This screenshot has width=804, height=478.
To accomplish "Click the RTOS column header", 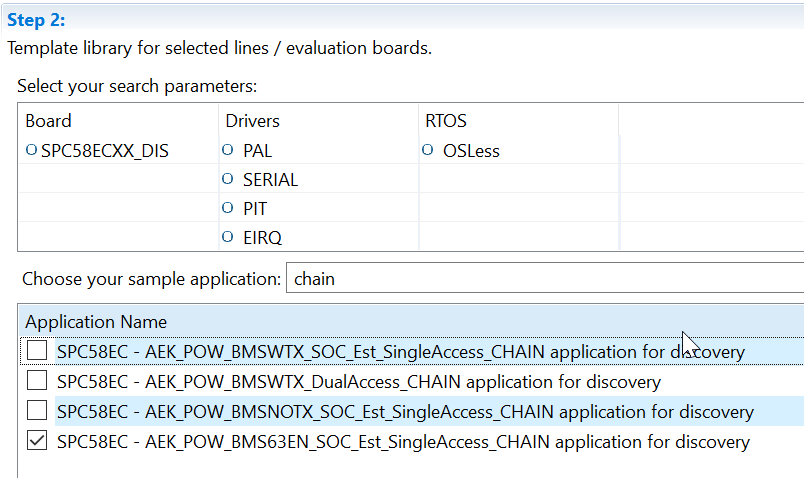I will [x=446, y=121].
